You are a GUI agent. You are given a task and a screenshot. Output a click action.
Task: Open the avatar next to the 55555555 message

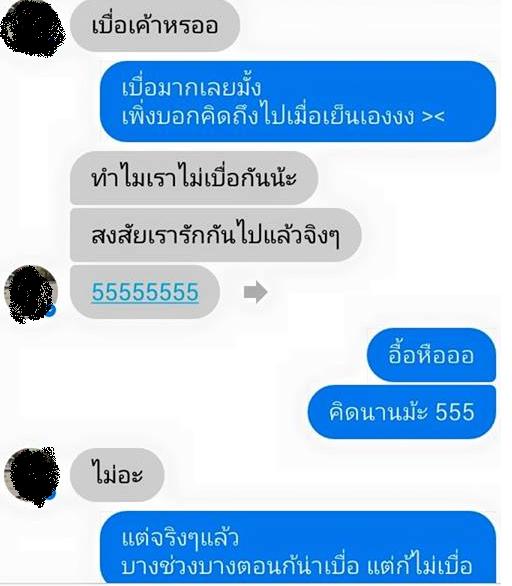coord(31,294)
